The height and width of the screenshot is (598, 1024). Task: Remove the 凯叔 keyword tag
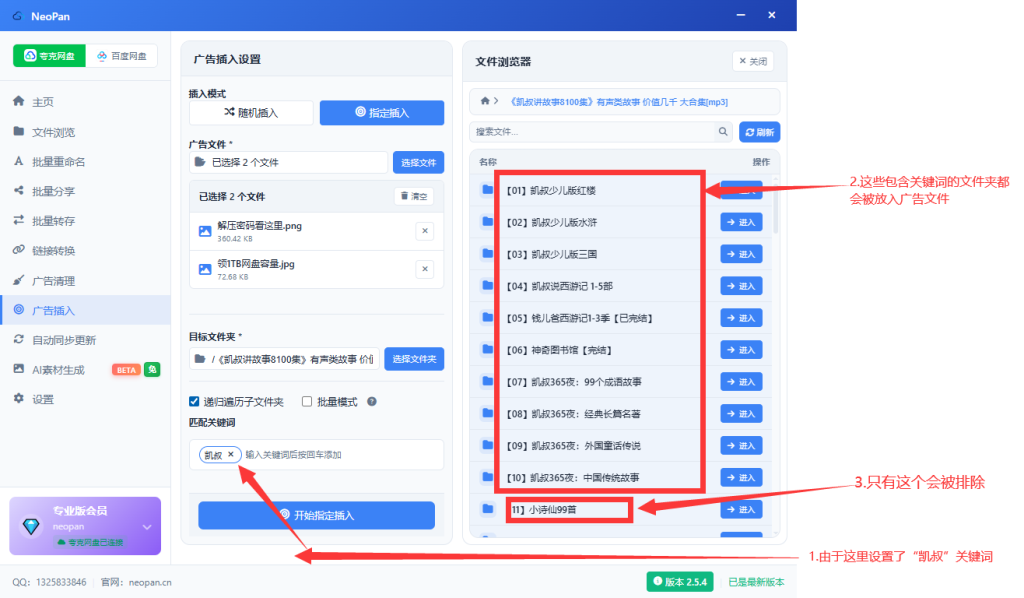click(231, 454)
